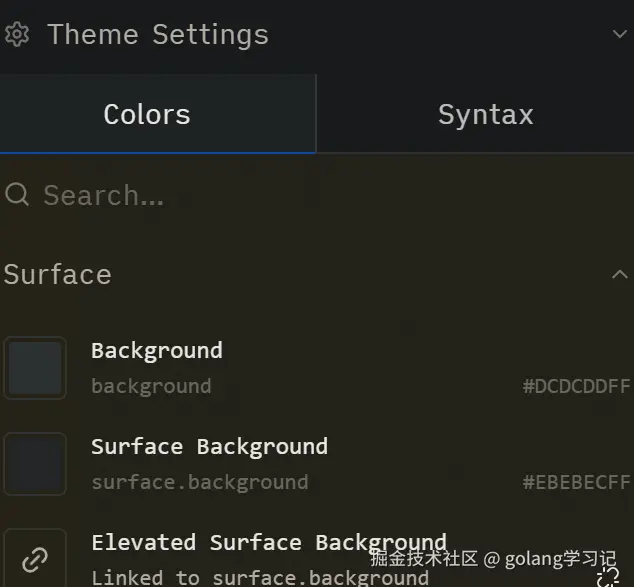
Task: Switch to the Syntax tab
Action: coord(485,115)
